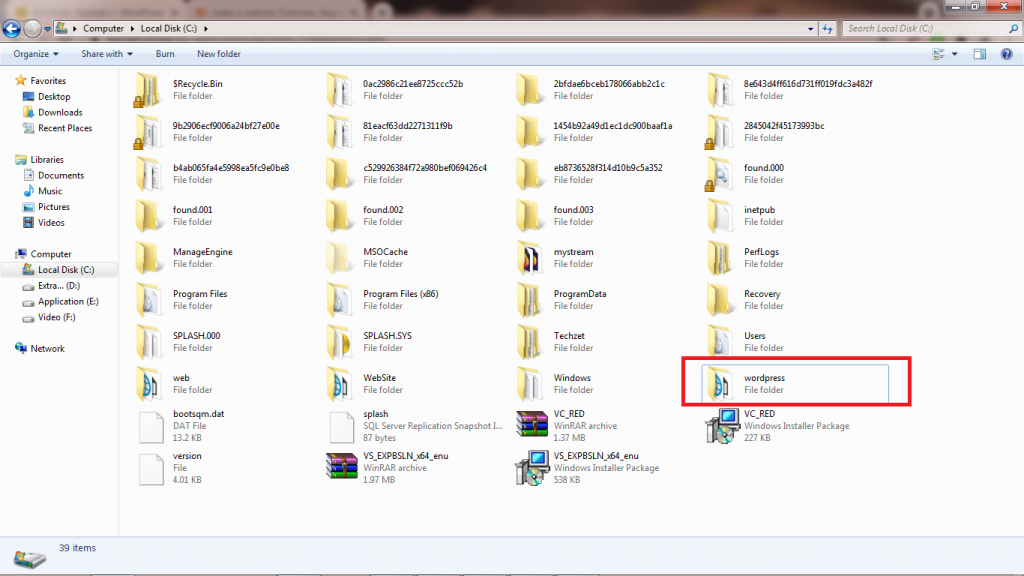Expand the Share with dropdown
Image resolution: width=1024 pixels, height=576 pixels.
click(x=106, y=54)
